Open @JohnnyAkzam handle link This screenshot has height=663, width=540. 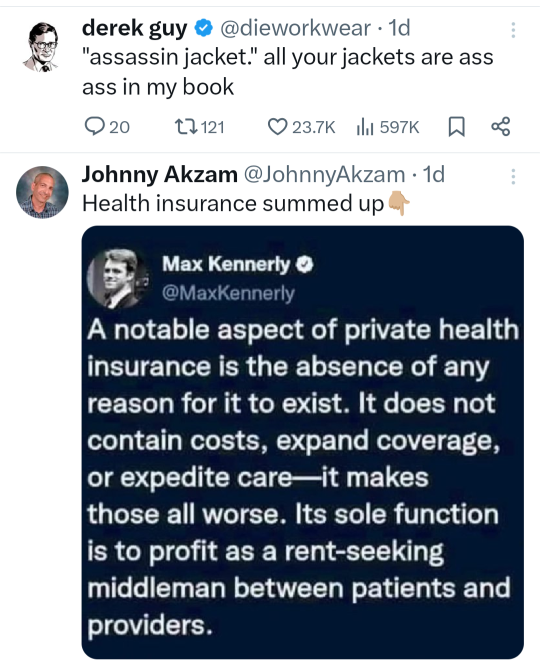(x=324, y=175)
